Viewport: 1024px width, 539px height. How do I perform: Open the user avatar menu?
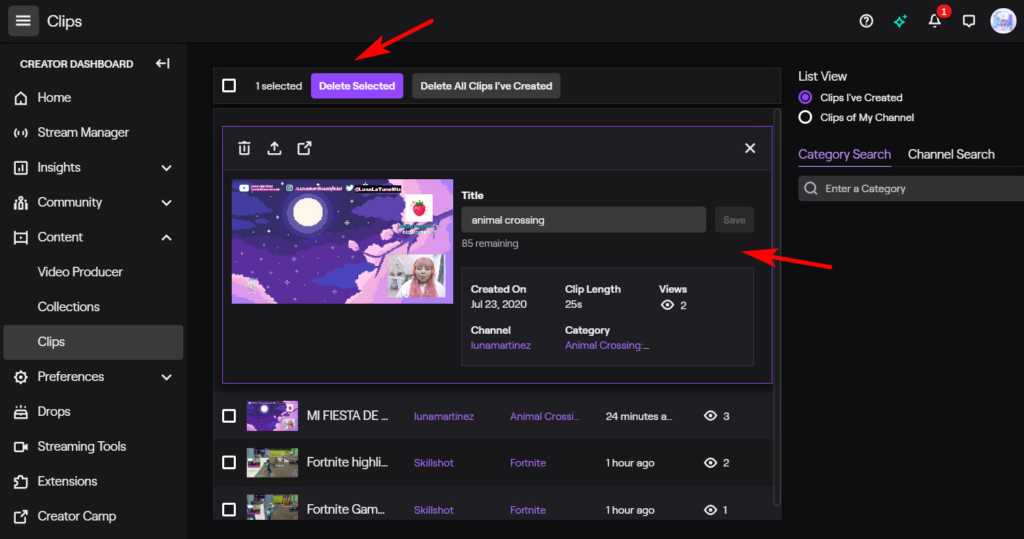coord(1003,21)
